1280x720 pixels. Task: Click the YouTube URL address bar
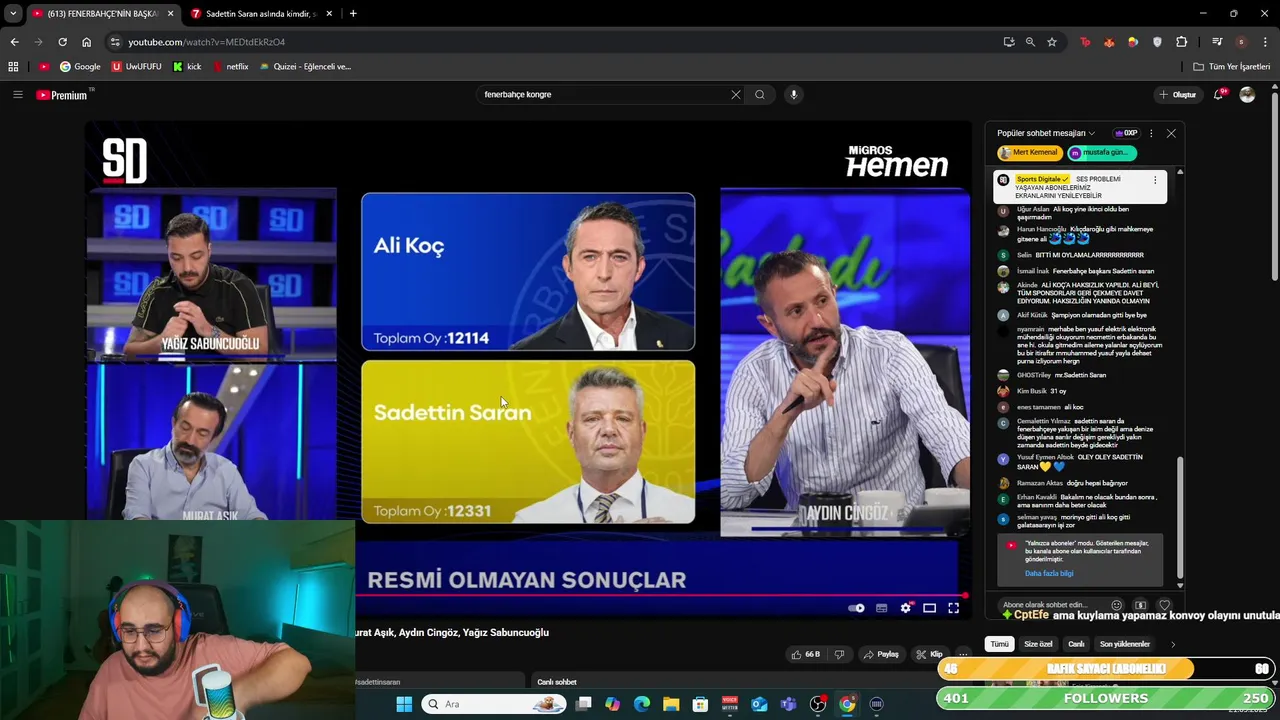pyautogui.click(x=560, y=42)
